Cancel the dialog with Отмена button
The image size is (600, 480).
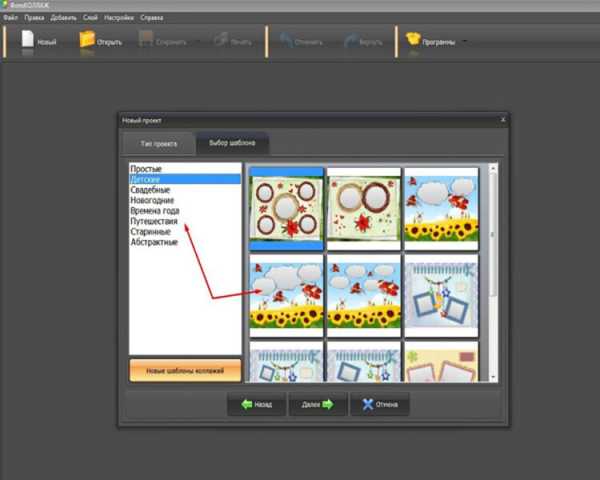380,404
